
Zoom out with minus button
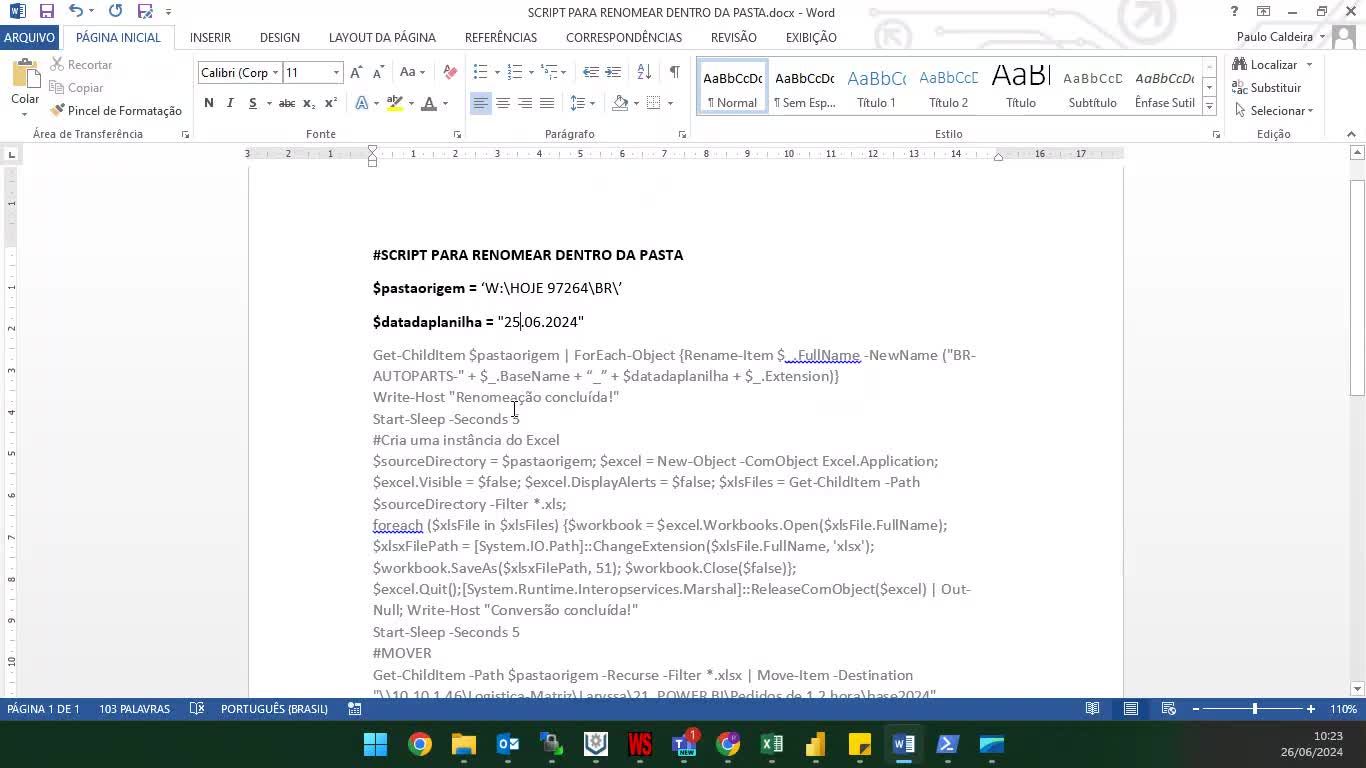click(1195, 709)
